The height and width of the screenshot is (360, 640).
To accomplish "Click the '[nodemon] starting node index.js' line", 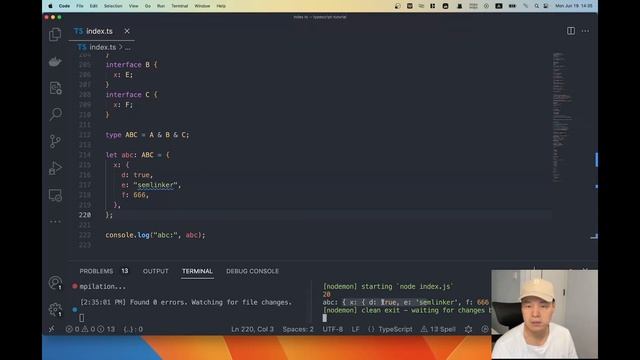I will pyautogui.click(x=388, y=287).
